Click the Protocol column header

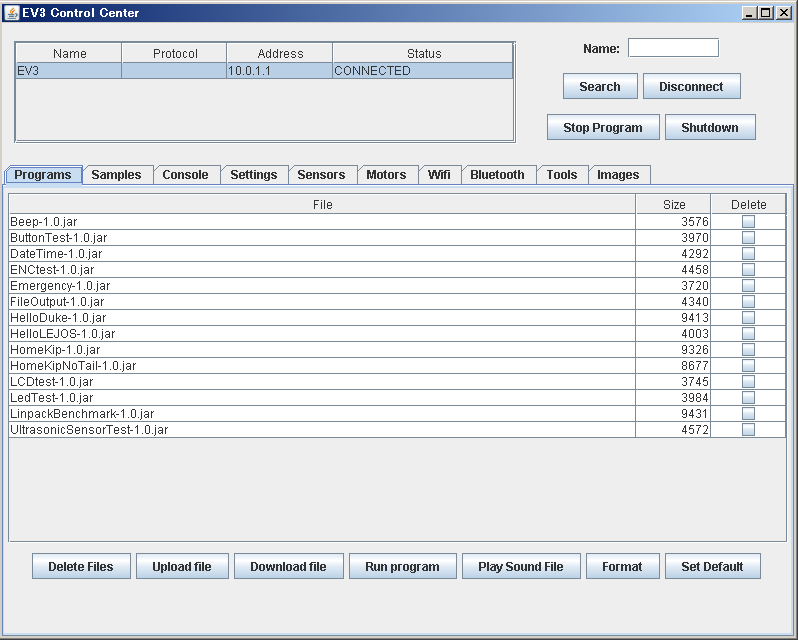[x=175, y=53]
